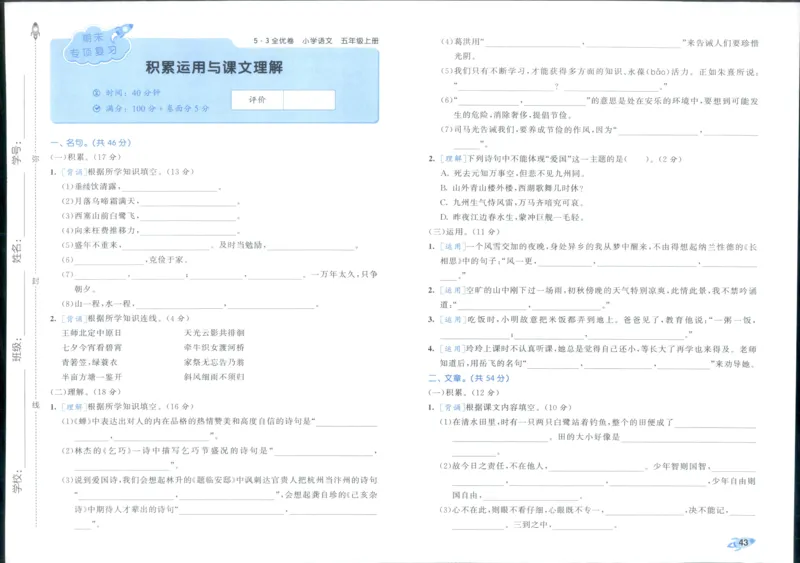800x563 pixels.
Task: Click the matching item 牵牛织女渡河桥
Action: 214,348
